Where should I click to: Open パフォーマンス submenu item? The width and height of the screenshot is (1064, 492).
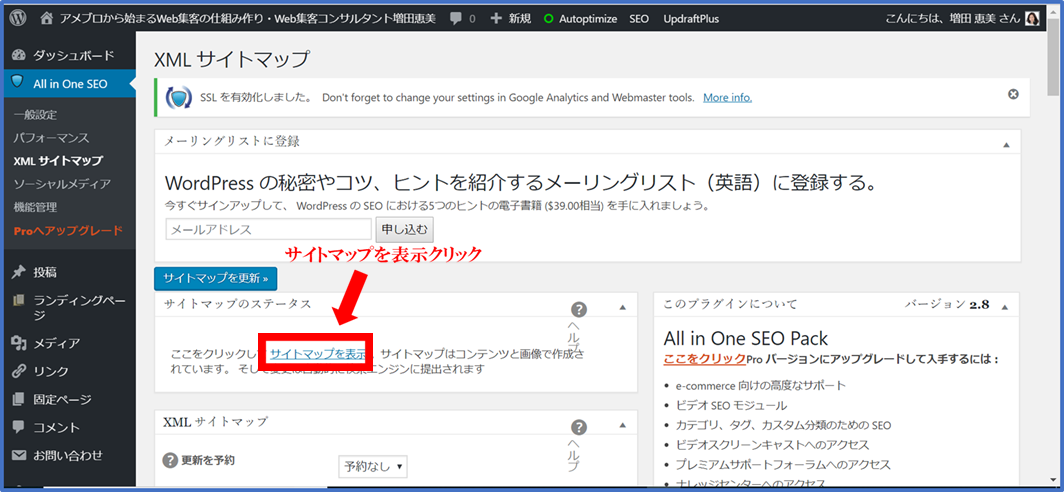point(52,138)
